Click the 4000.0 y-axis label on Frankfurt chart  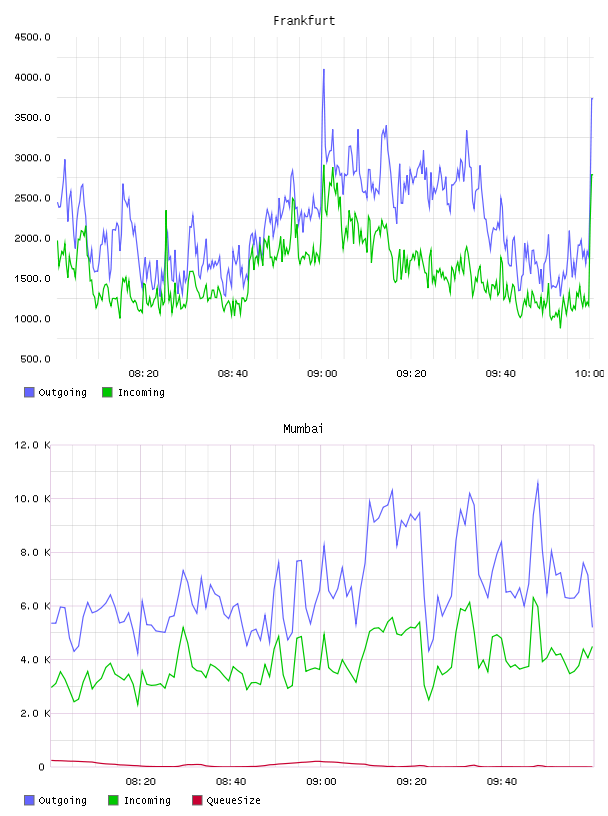click(x=32, y=78)
